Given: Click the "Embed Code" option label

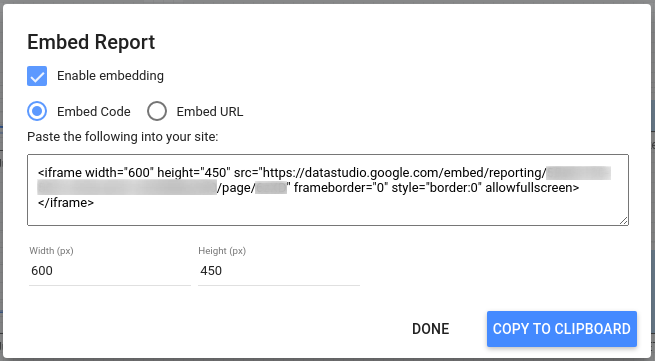Looking at the screenshot, I should coord(94,112).
